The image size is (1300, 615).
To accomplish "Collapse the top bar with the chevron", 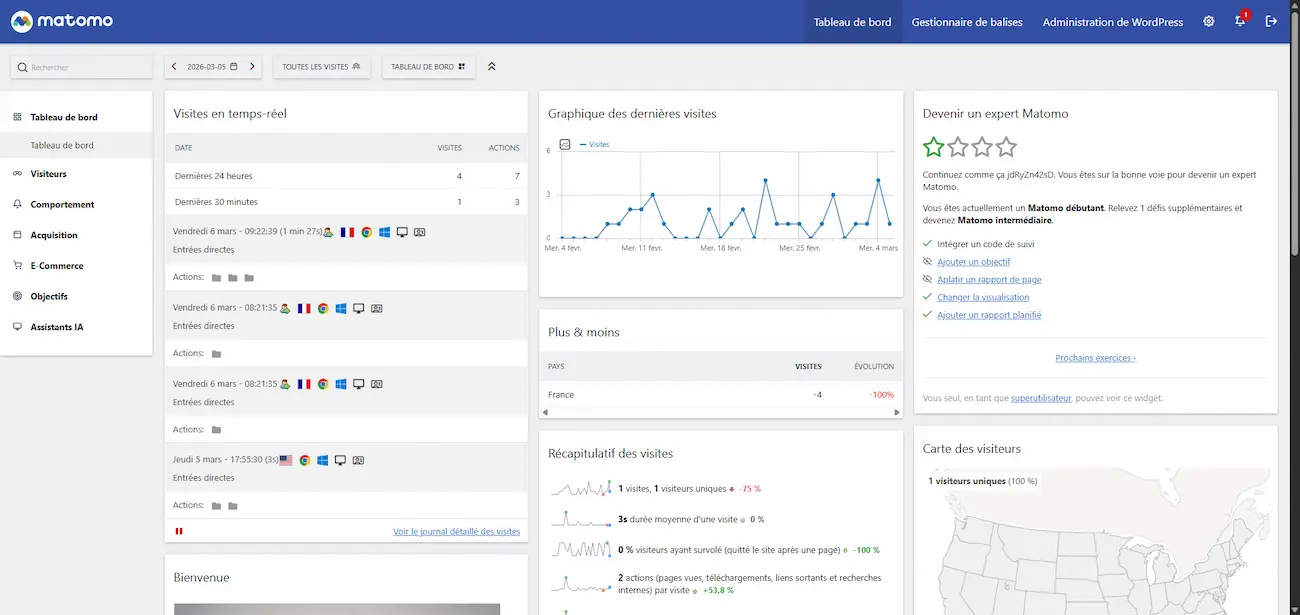I will click(491, 66).
